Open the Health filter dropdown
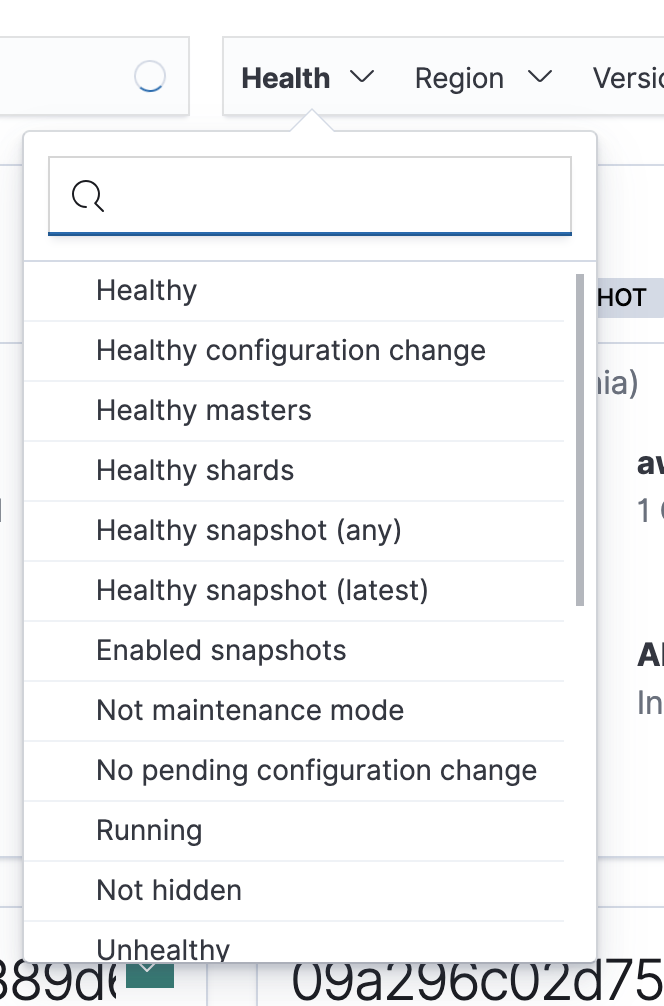This screenshot has width=664, height=1006. (307, 77)
